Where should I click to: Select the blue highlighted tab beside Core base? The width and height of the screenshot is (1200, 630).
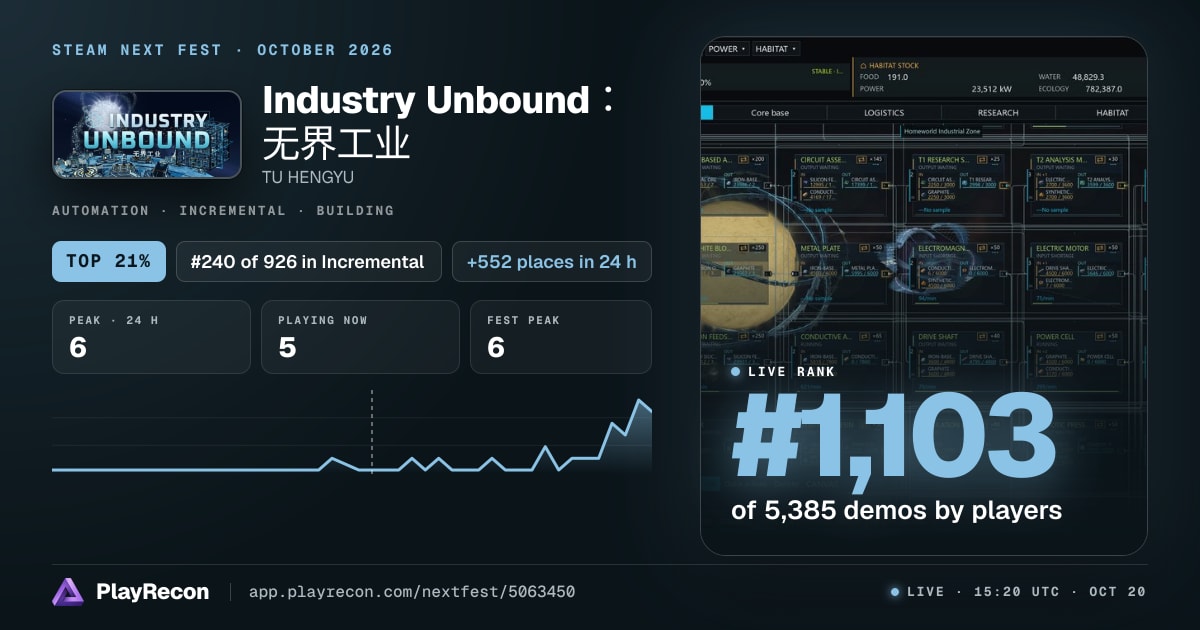coord(707,113)
